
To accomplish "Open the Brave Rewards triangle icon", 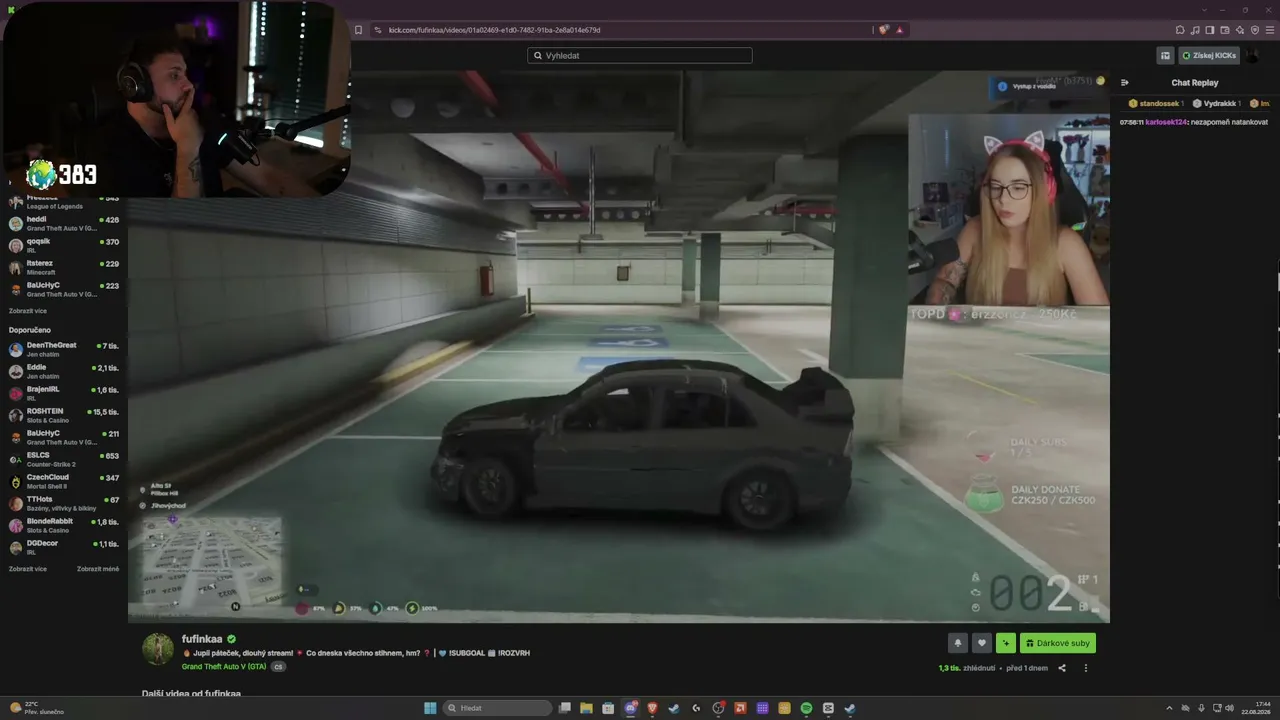I will pyautogui.click(x=899, y=30).
